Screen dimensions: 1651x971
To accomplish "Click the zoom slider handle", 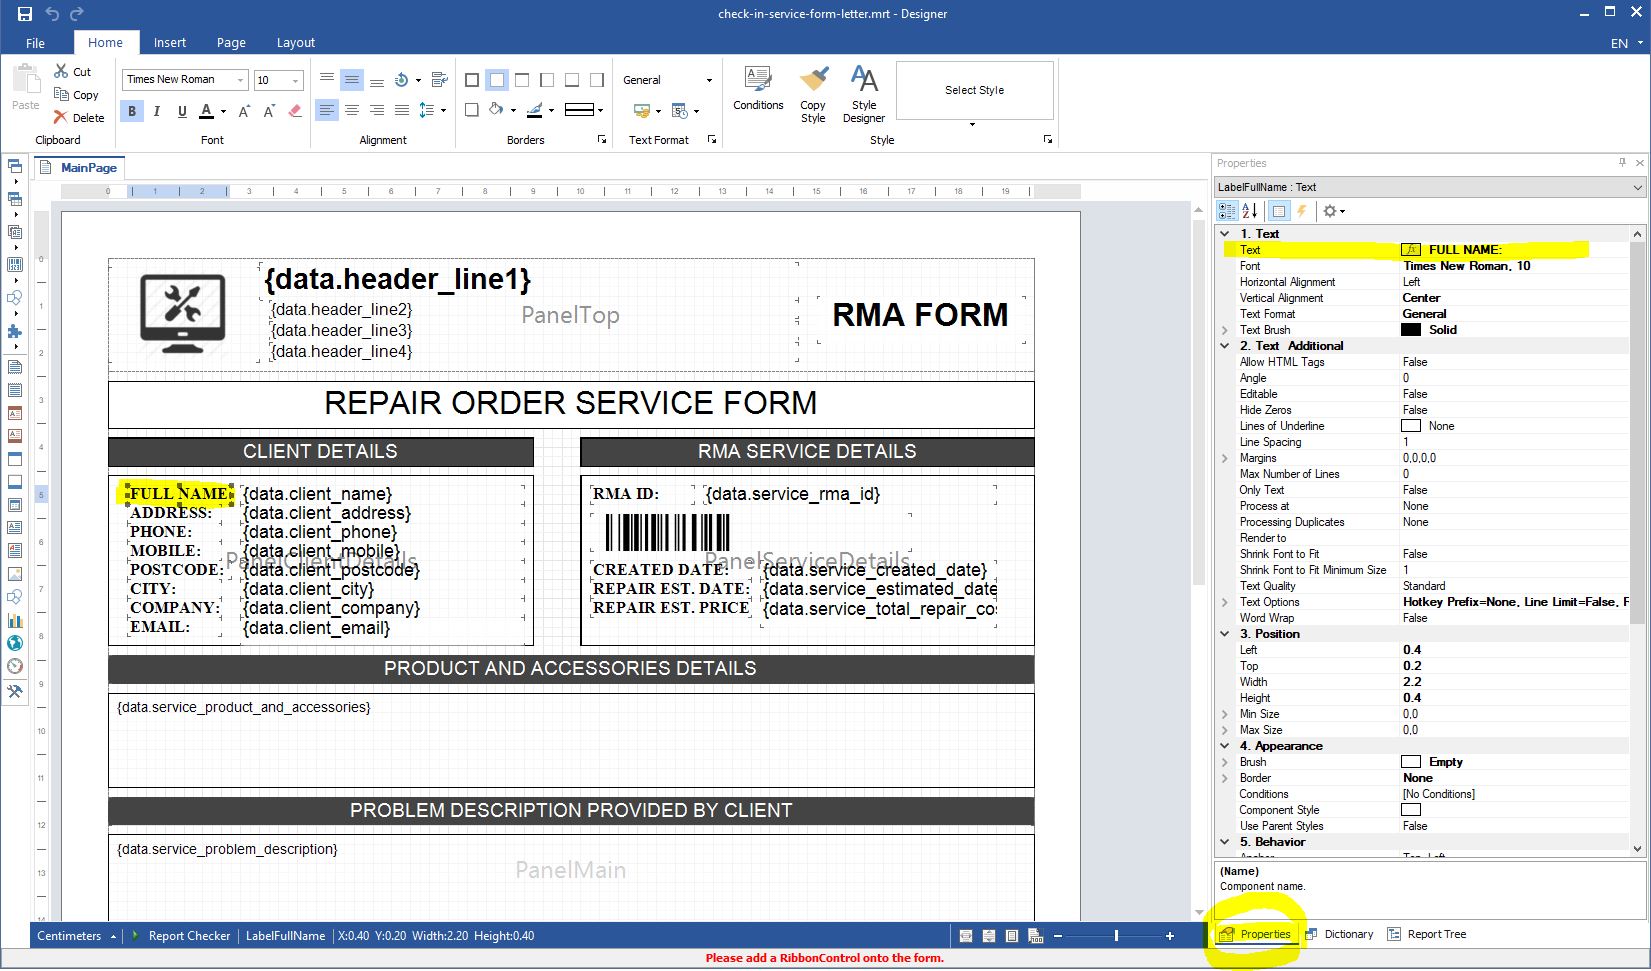I will pos(1116,936).
